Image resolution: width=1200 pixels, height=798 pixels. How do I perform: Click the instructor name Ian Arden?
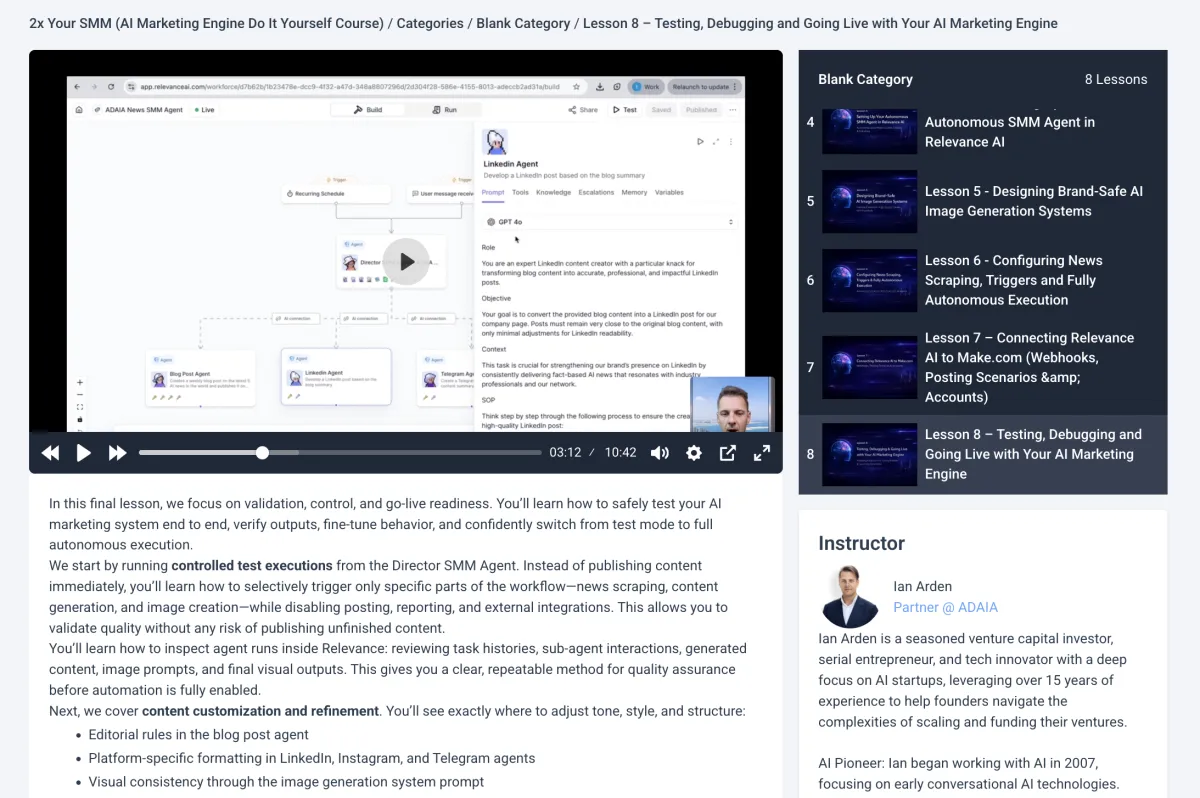(922, 586)
